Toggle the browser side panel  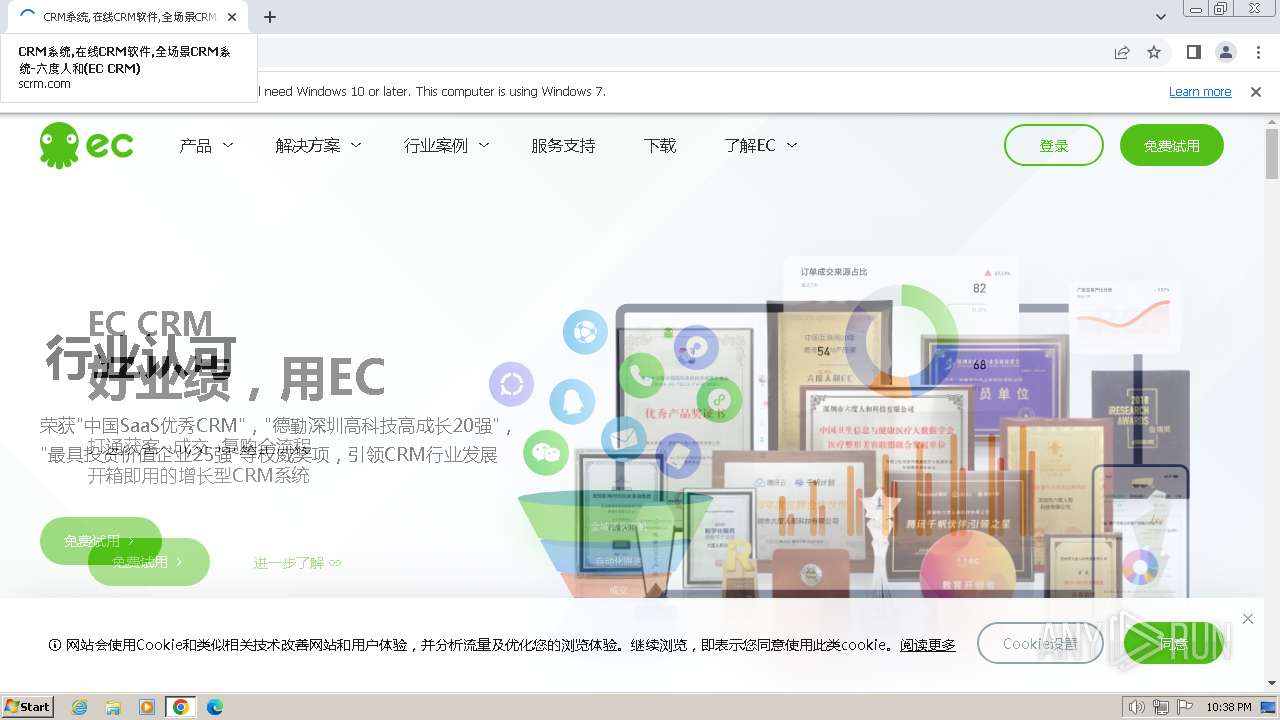click(x=1193, y=52)
